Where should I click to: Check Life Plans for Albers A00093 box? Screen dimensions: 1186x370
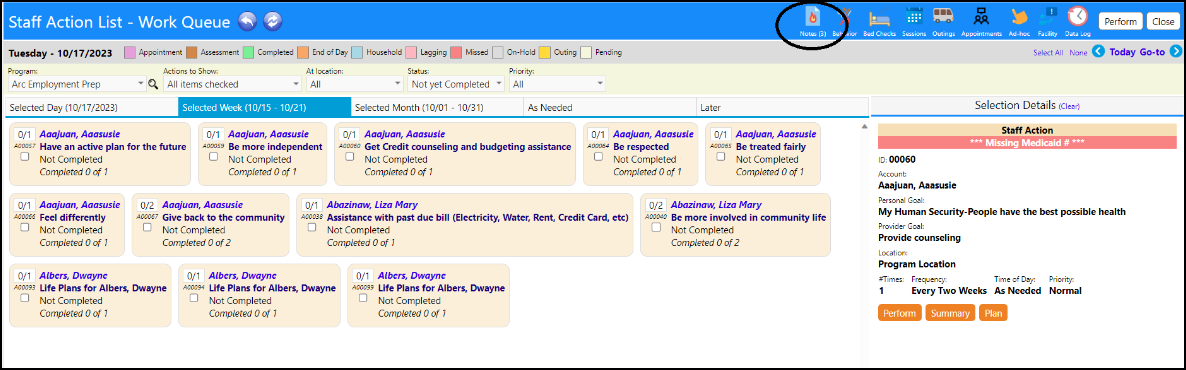[x=25, y=298]
